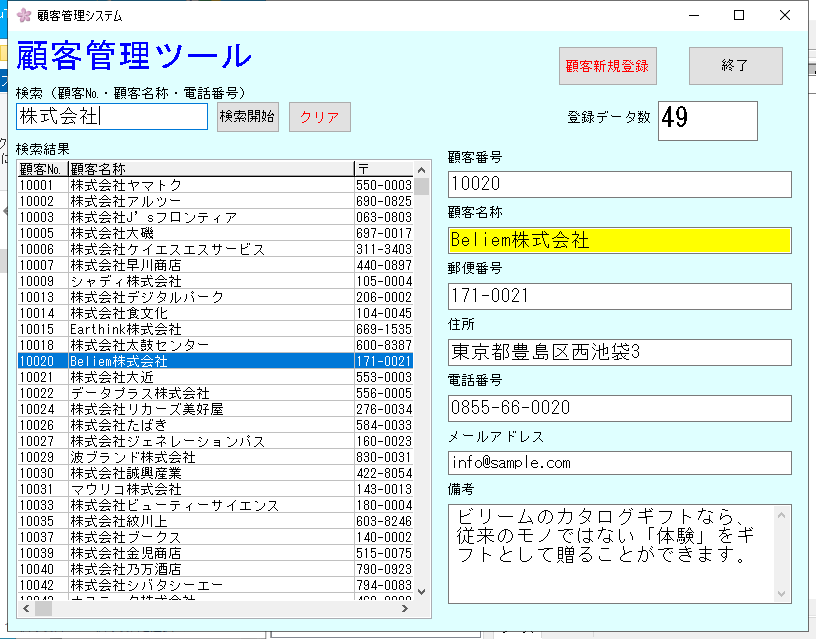Select row 株式会社誠興産業
The height and width of the screenshot is (639, 816).
coord(215,474)
